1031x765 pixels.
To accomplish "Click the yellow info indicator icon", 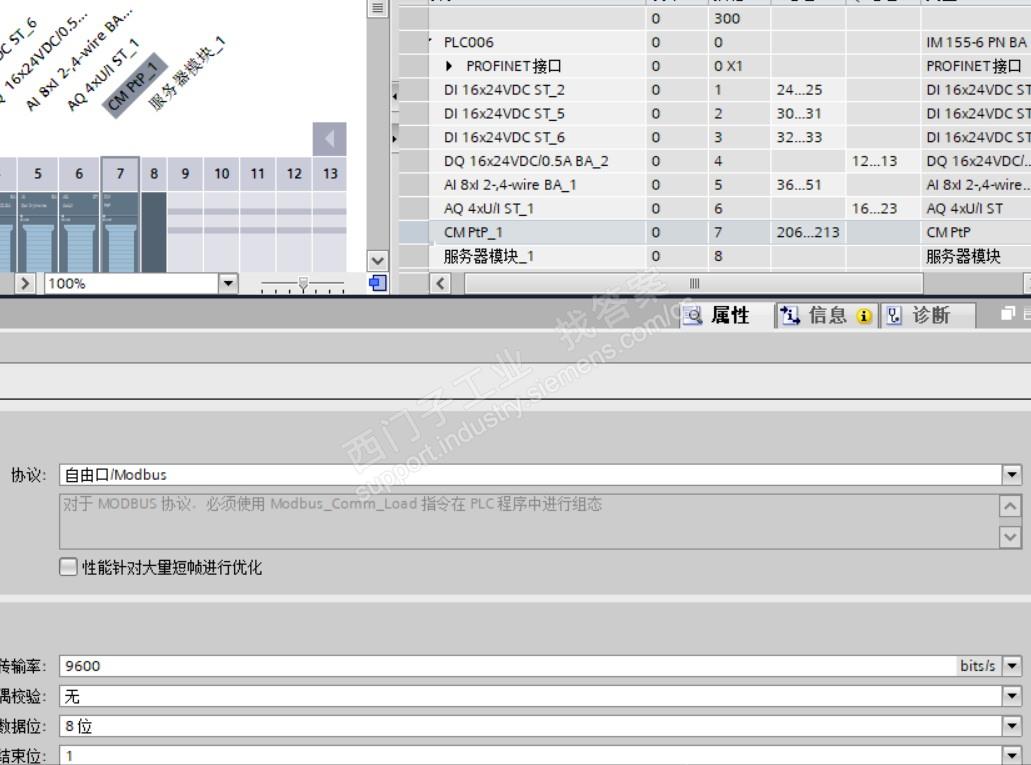I will [864, 316].
